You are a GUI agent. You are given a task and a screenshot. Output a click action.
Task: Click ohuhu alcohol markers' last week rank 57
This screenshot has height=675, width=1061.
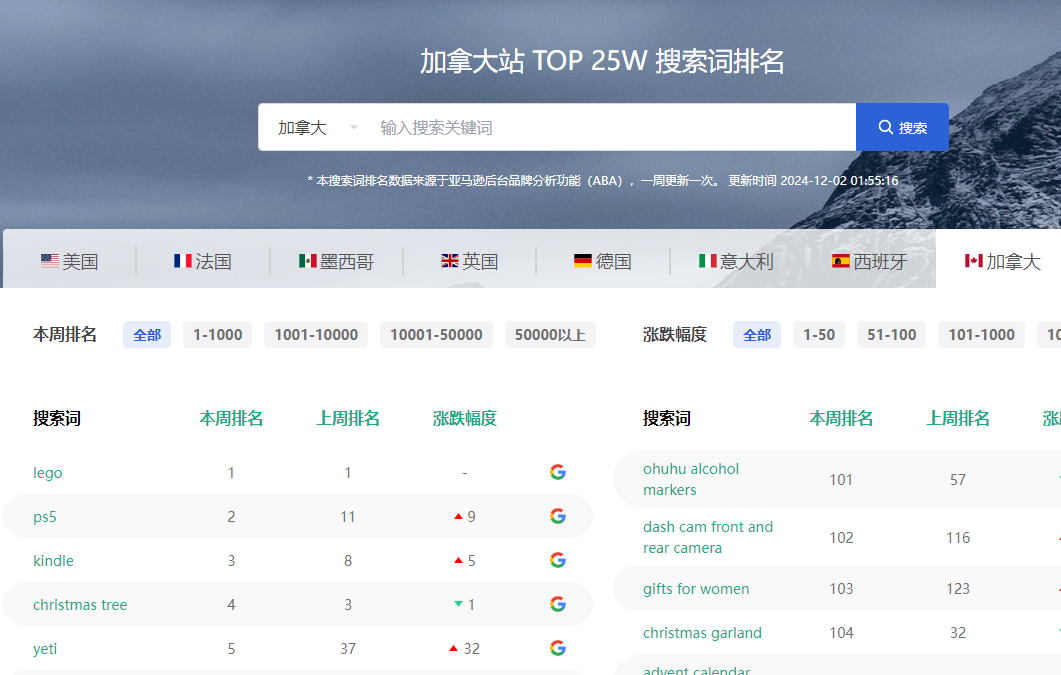pos(958,480)
